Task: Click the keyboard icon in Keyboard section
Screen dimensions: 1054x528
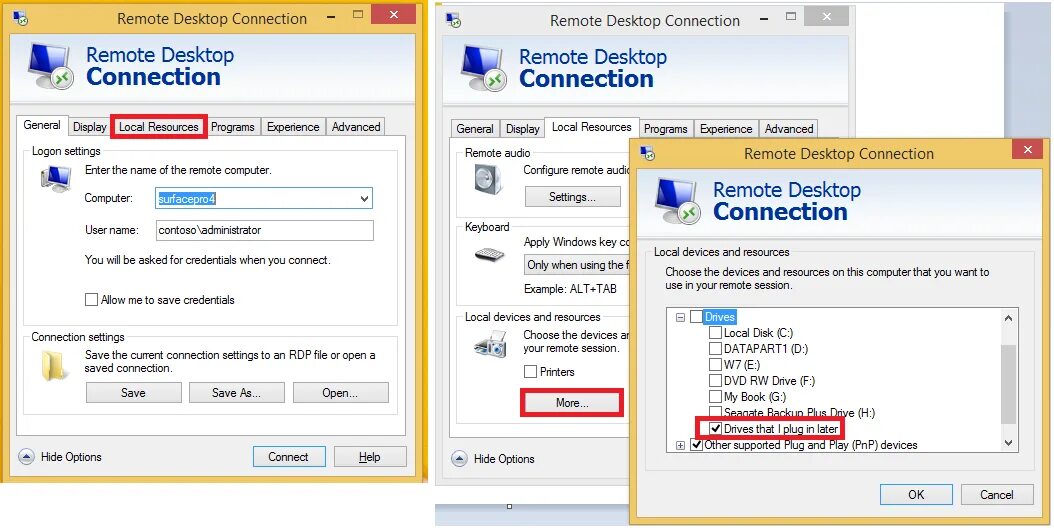Action: (x=489, y=255)
